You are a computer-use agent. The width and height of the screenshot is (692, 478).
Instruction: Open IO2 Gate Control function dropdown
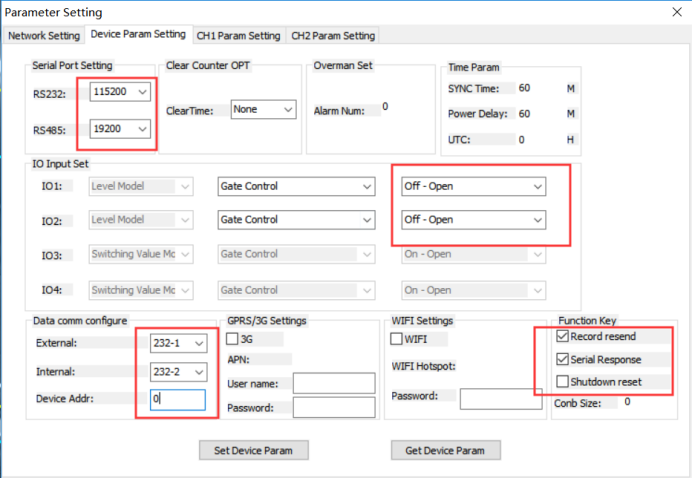tap(296, 220)
